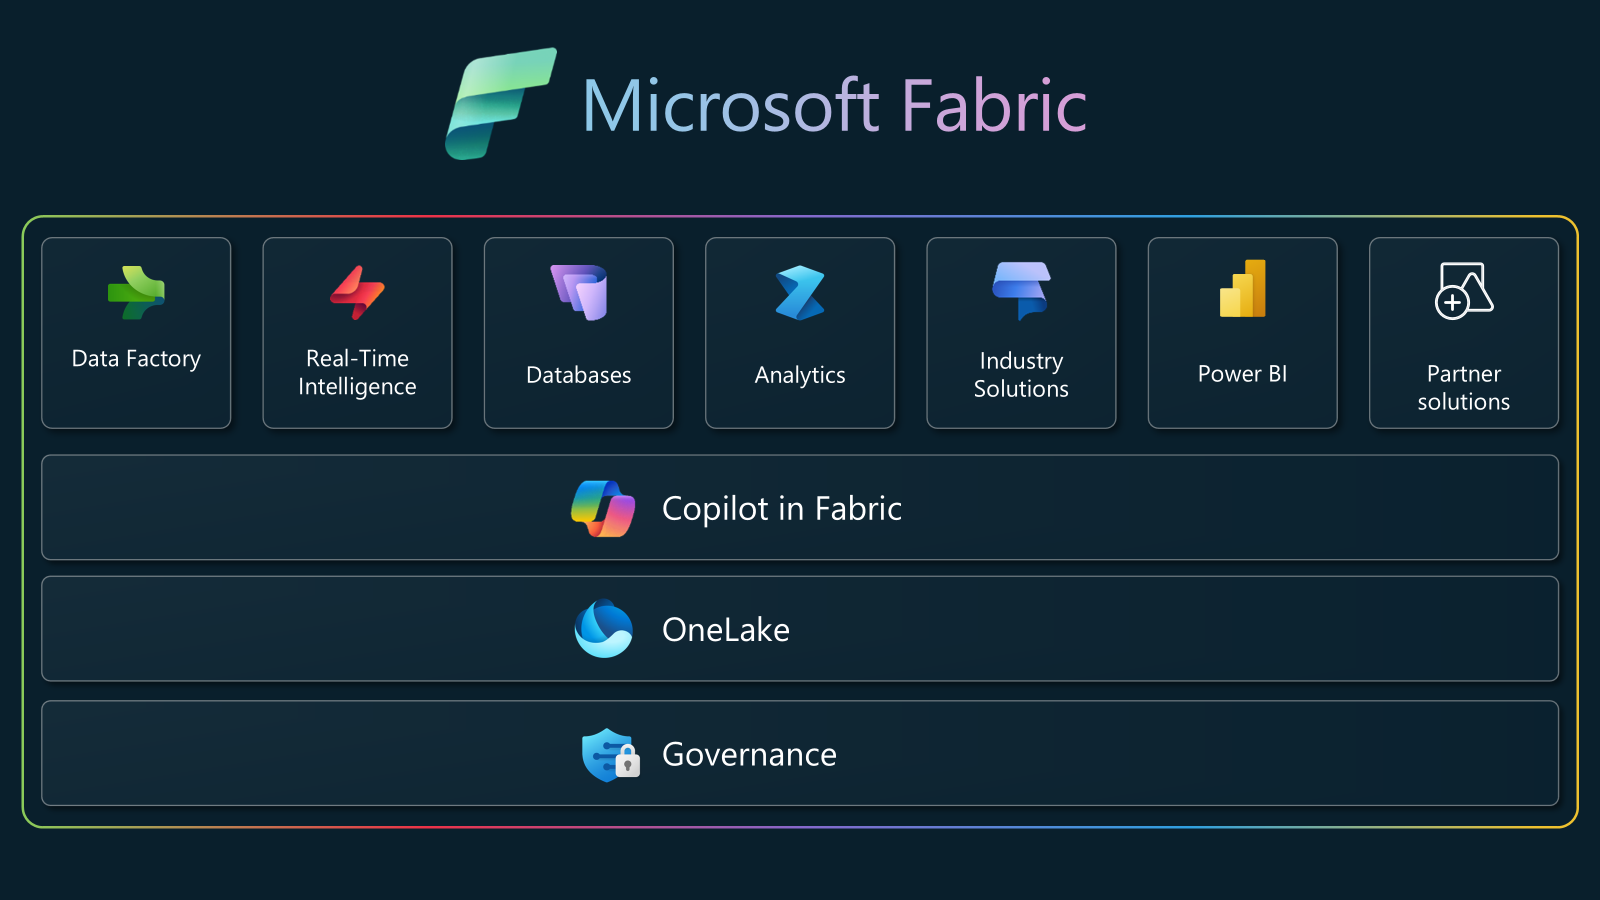The height and width of the screenshot is (900, 1600).
Task: Select the "Data Factory" label
Action: [136, 359]
